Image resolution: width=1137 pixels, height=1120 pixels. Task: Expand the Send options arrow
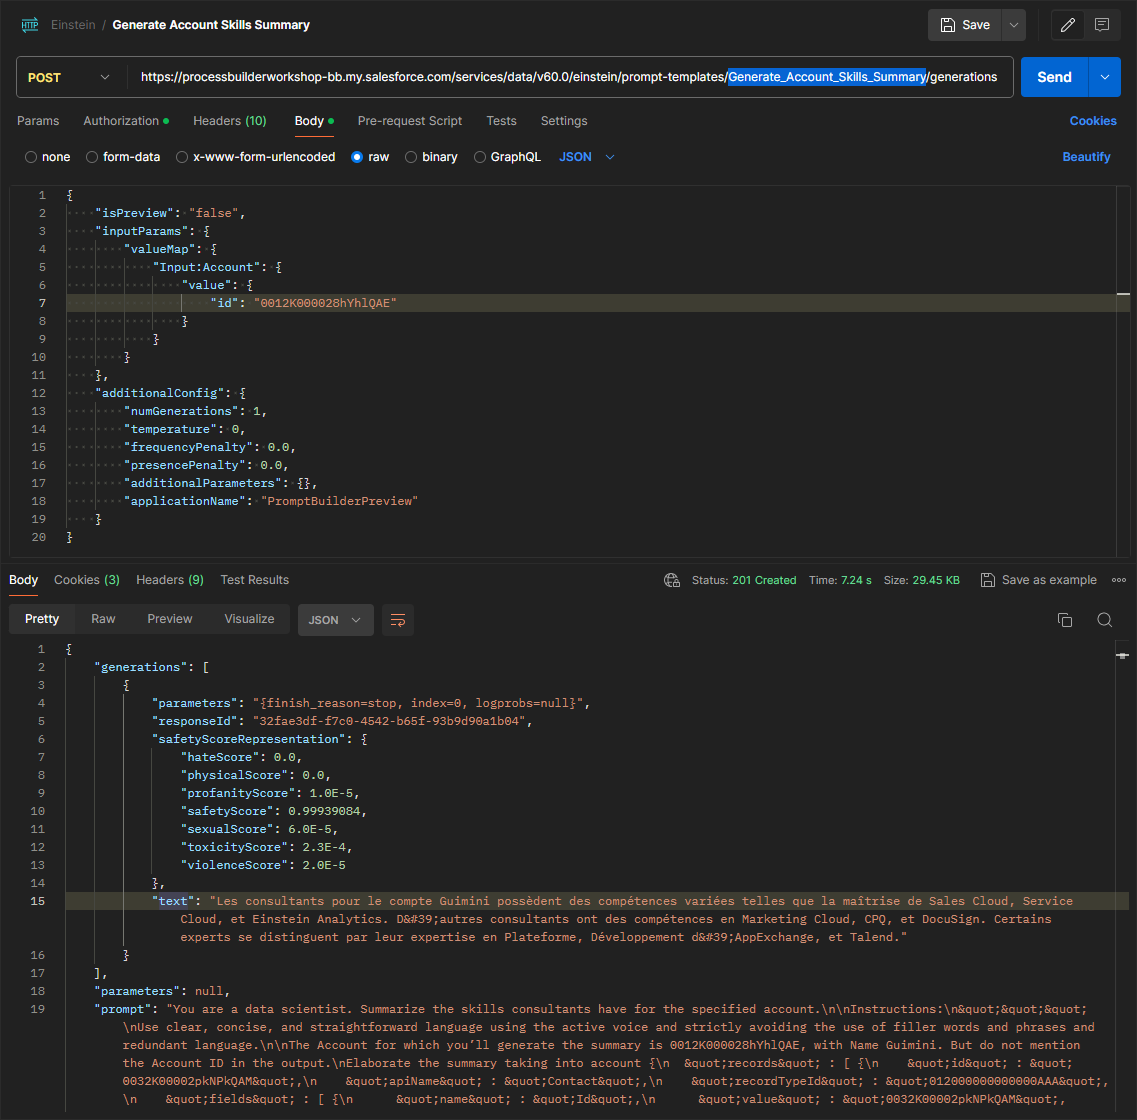click(x=1104, y=77)
